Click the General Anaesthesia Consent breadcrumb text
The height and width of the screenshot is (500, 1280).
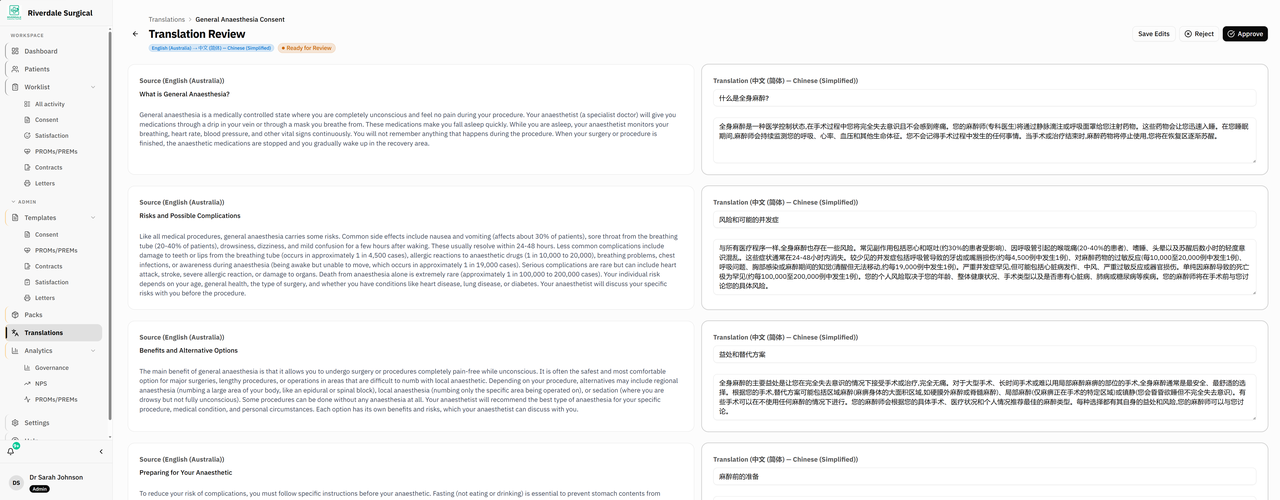(240, 19)
